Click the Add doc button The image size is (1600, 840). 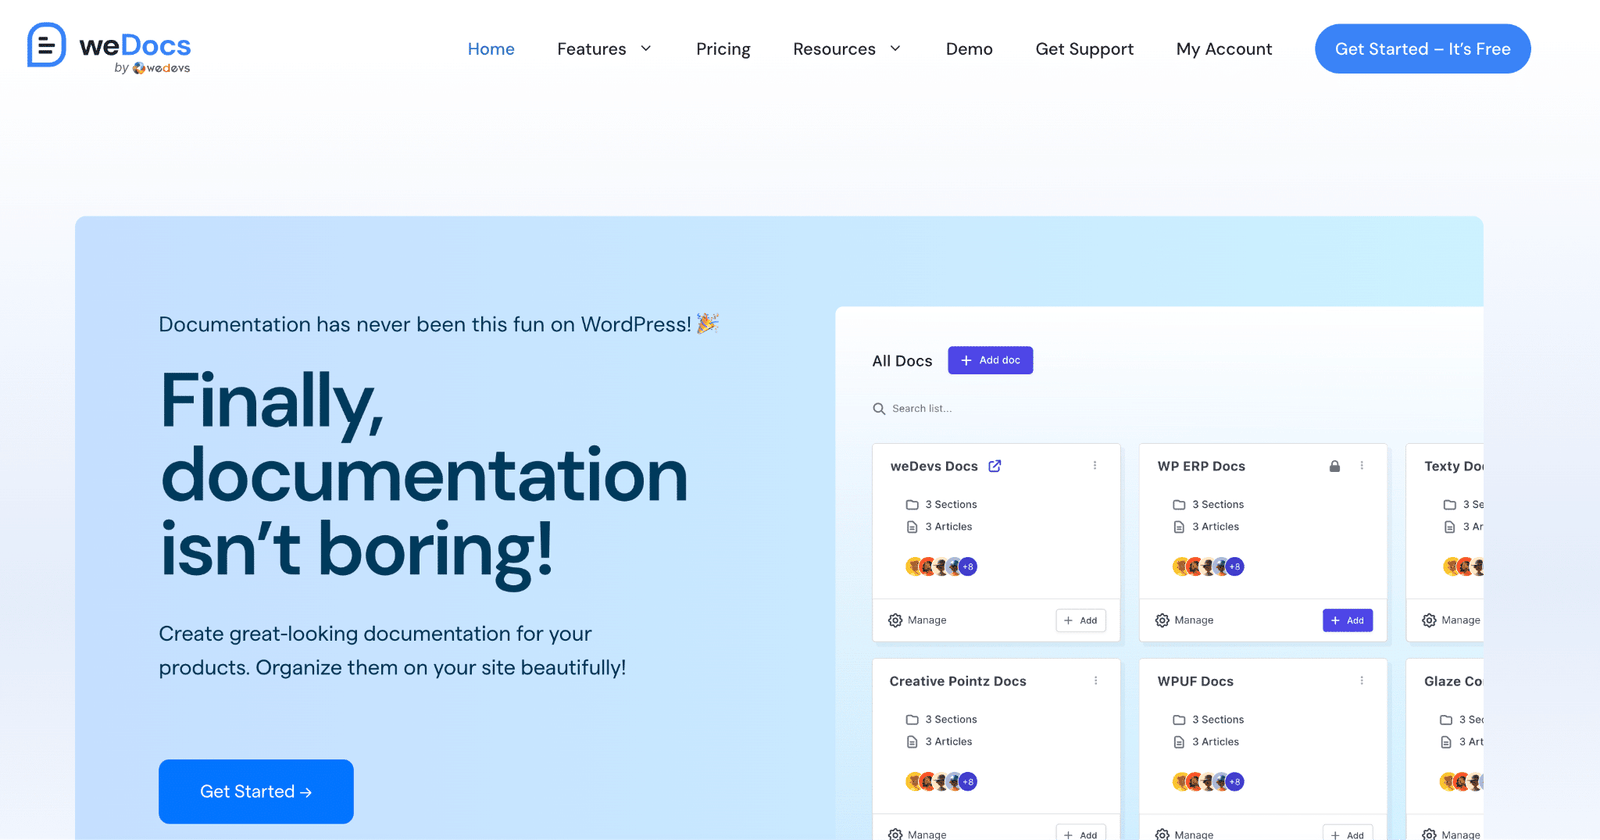pyautogui.click(x=990, y=360)
